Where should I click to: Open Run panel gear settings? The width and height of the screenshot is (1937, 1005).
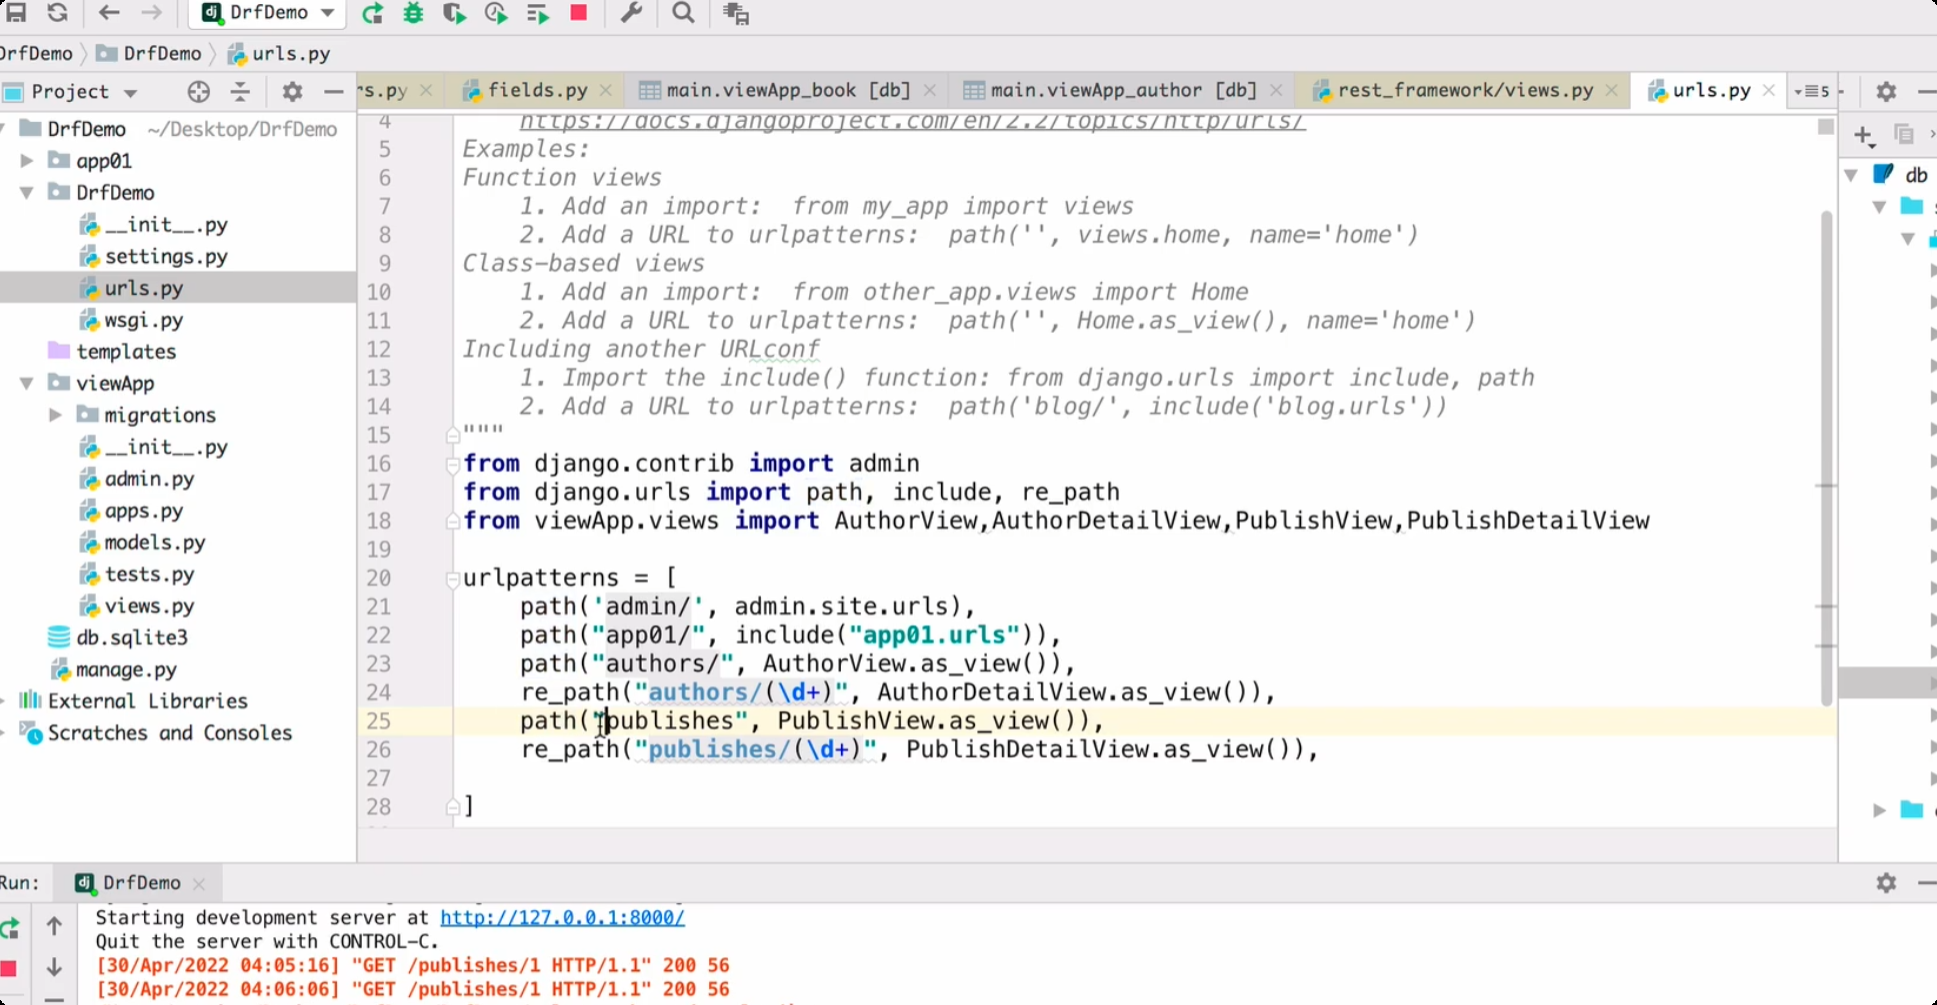coord(1886,883)
